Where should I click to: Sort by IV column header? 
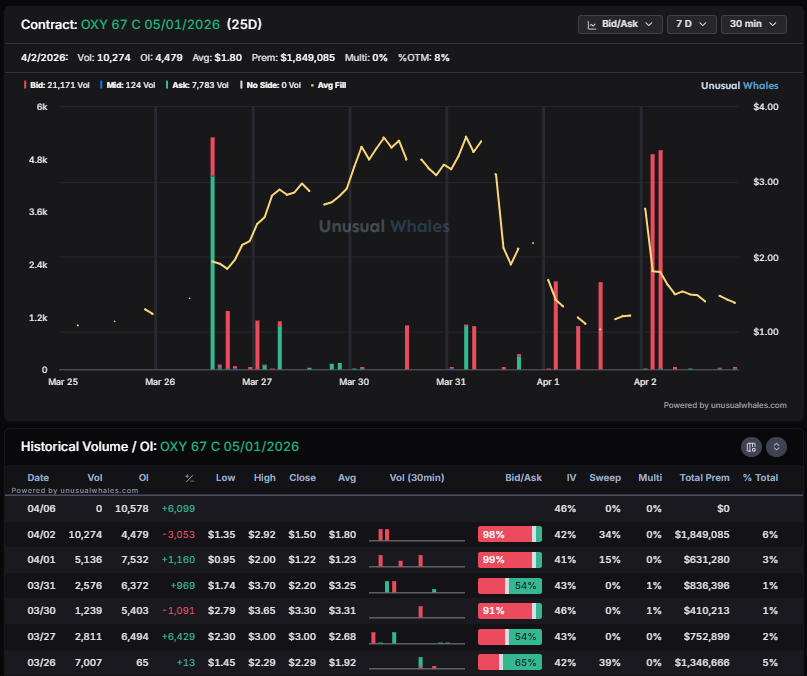click(x=571, y=478)
